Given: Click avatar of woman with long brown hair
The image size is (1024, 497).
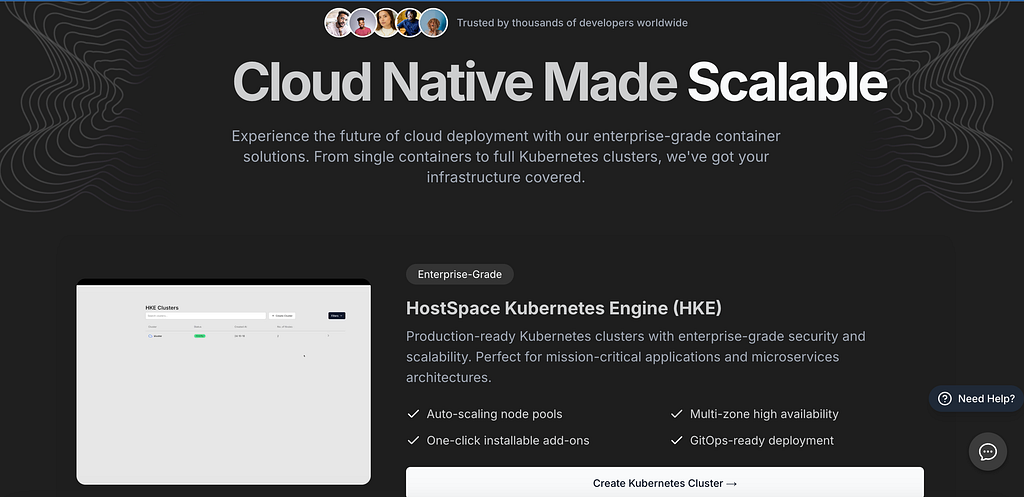Looking at the screenshot, I should click(x=386, y=23).
